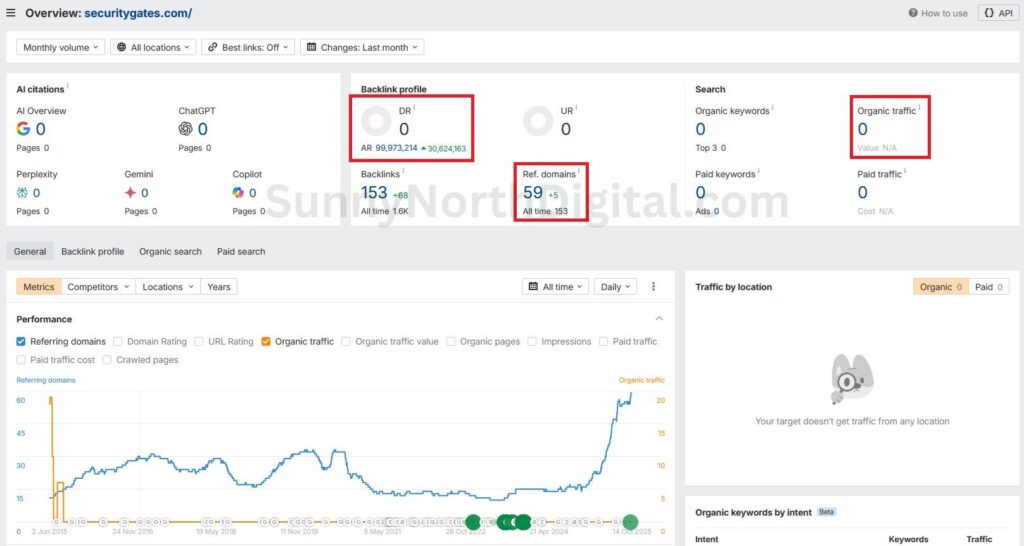Click the Gemini citations icon
1024x546 pixels.
point(130,193)
